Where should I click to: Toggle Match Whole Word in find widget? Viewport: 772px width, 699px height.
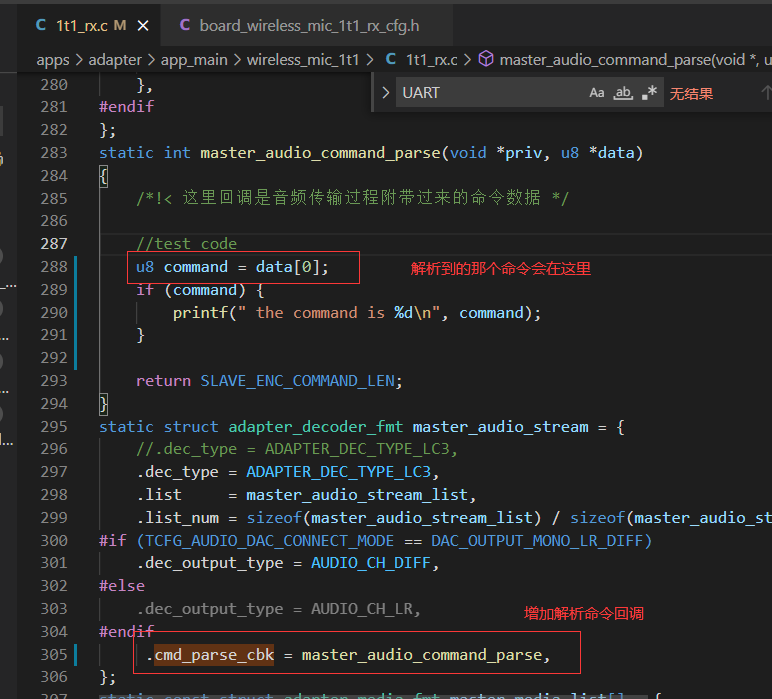623,93
